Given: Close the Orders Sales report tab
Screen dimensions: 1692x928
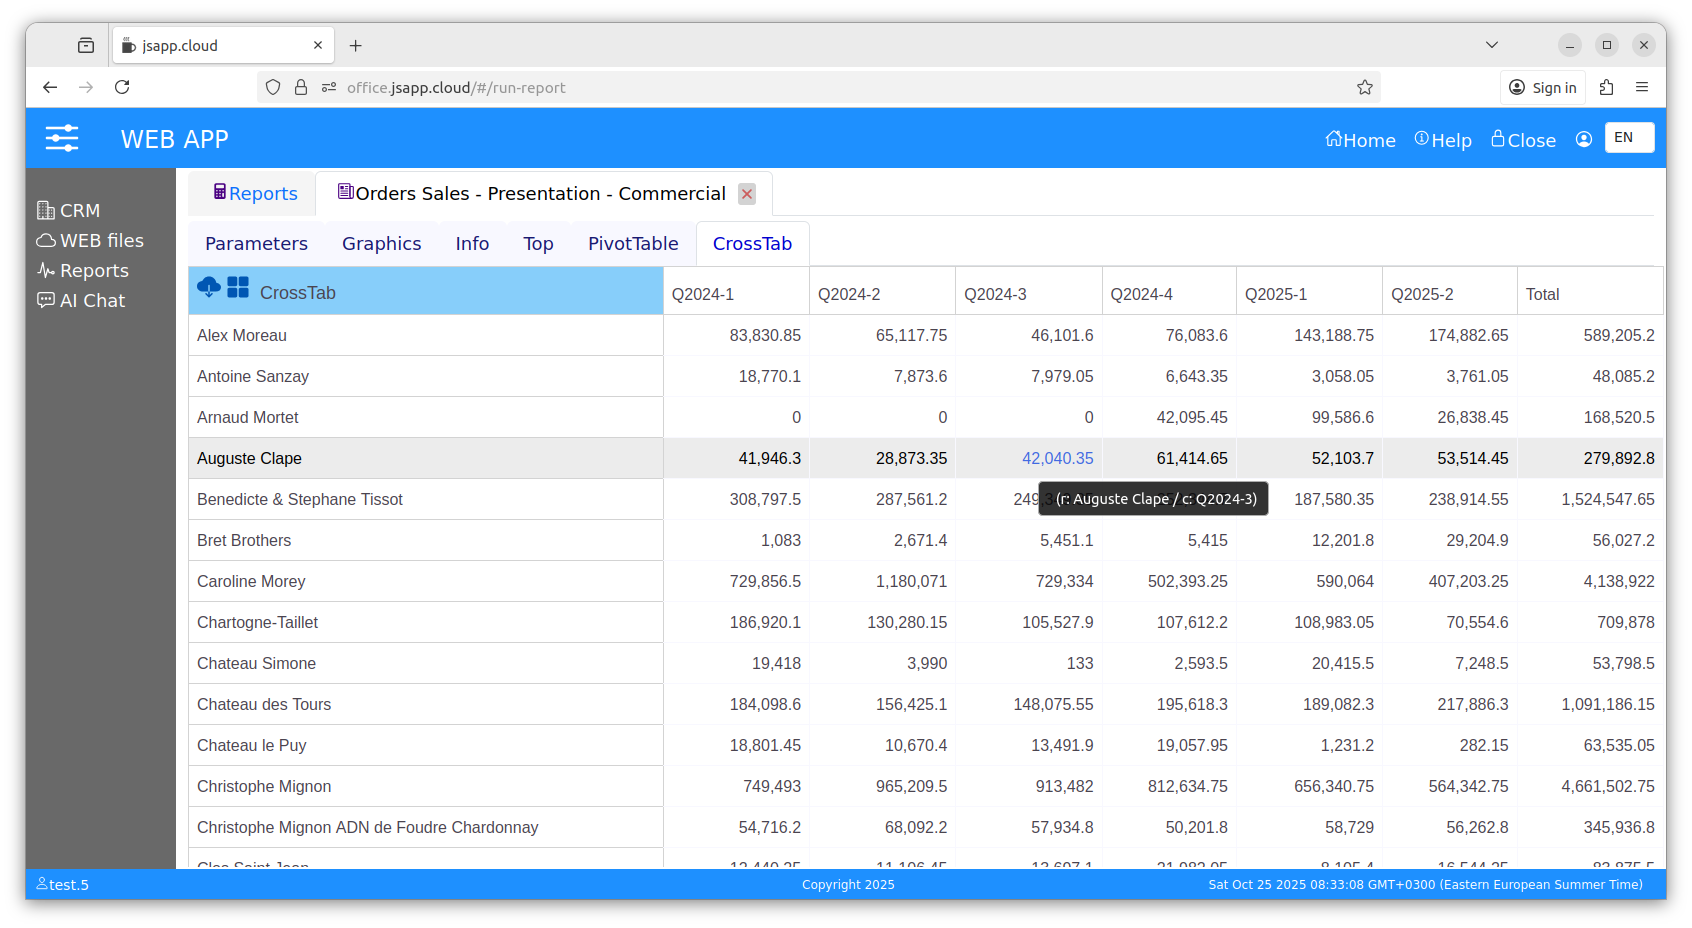Looking at the screenshot, I should [747, 194].
